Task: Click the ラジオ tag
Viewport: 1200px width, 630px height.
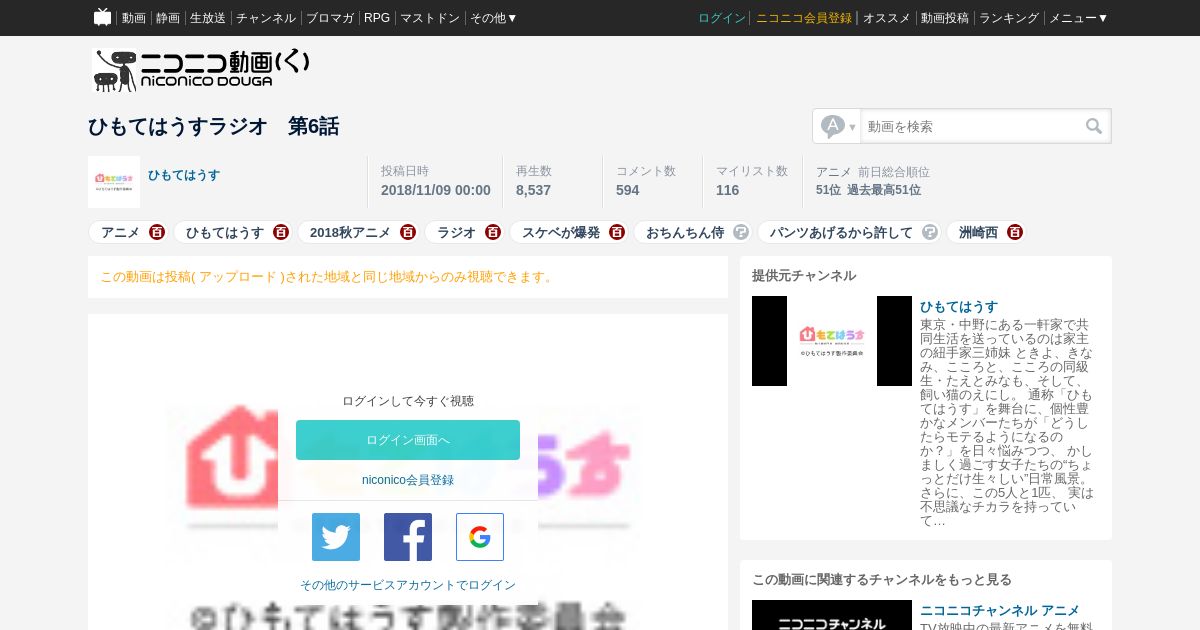Action: (x=456, y=232)
